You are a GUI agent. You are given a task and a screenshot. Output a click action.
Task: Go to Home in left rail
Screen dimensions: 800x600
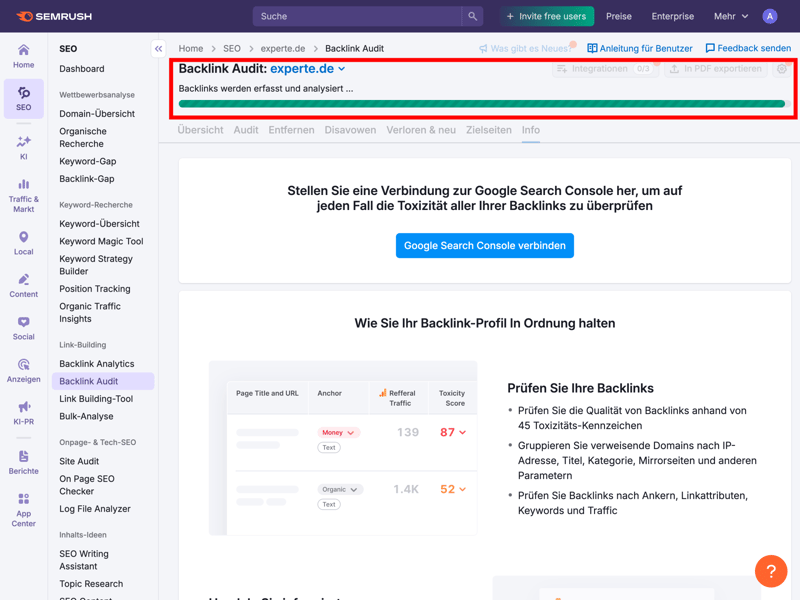point(23,56)
